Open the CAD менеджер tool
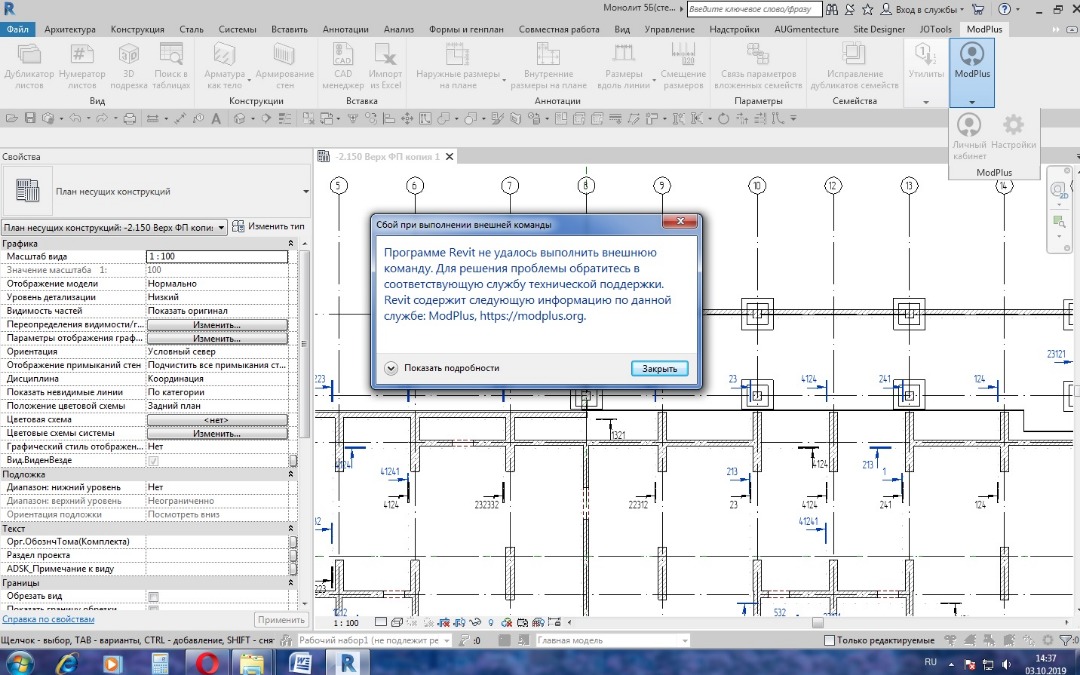The height and width of the screenshot is (675, 1080). [343, 66]
